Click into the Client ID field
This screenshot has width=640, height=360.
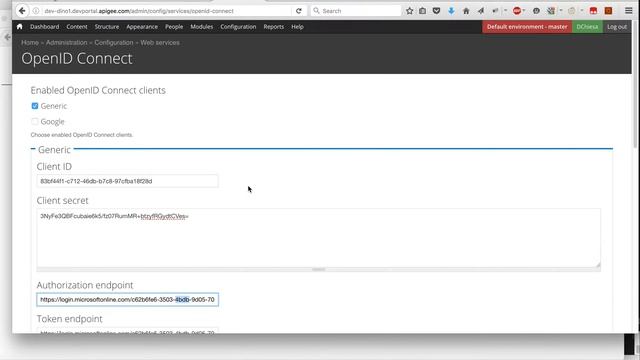pos(127,181)
